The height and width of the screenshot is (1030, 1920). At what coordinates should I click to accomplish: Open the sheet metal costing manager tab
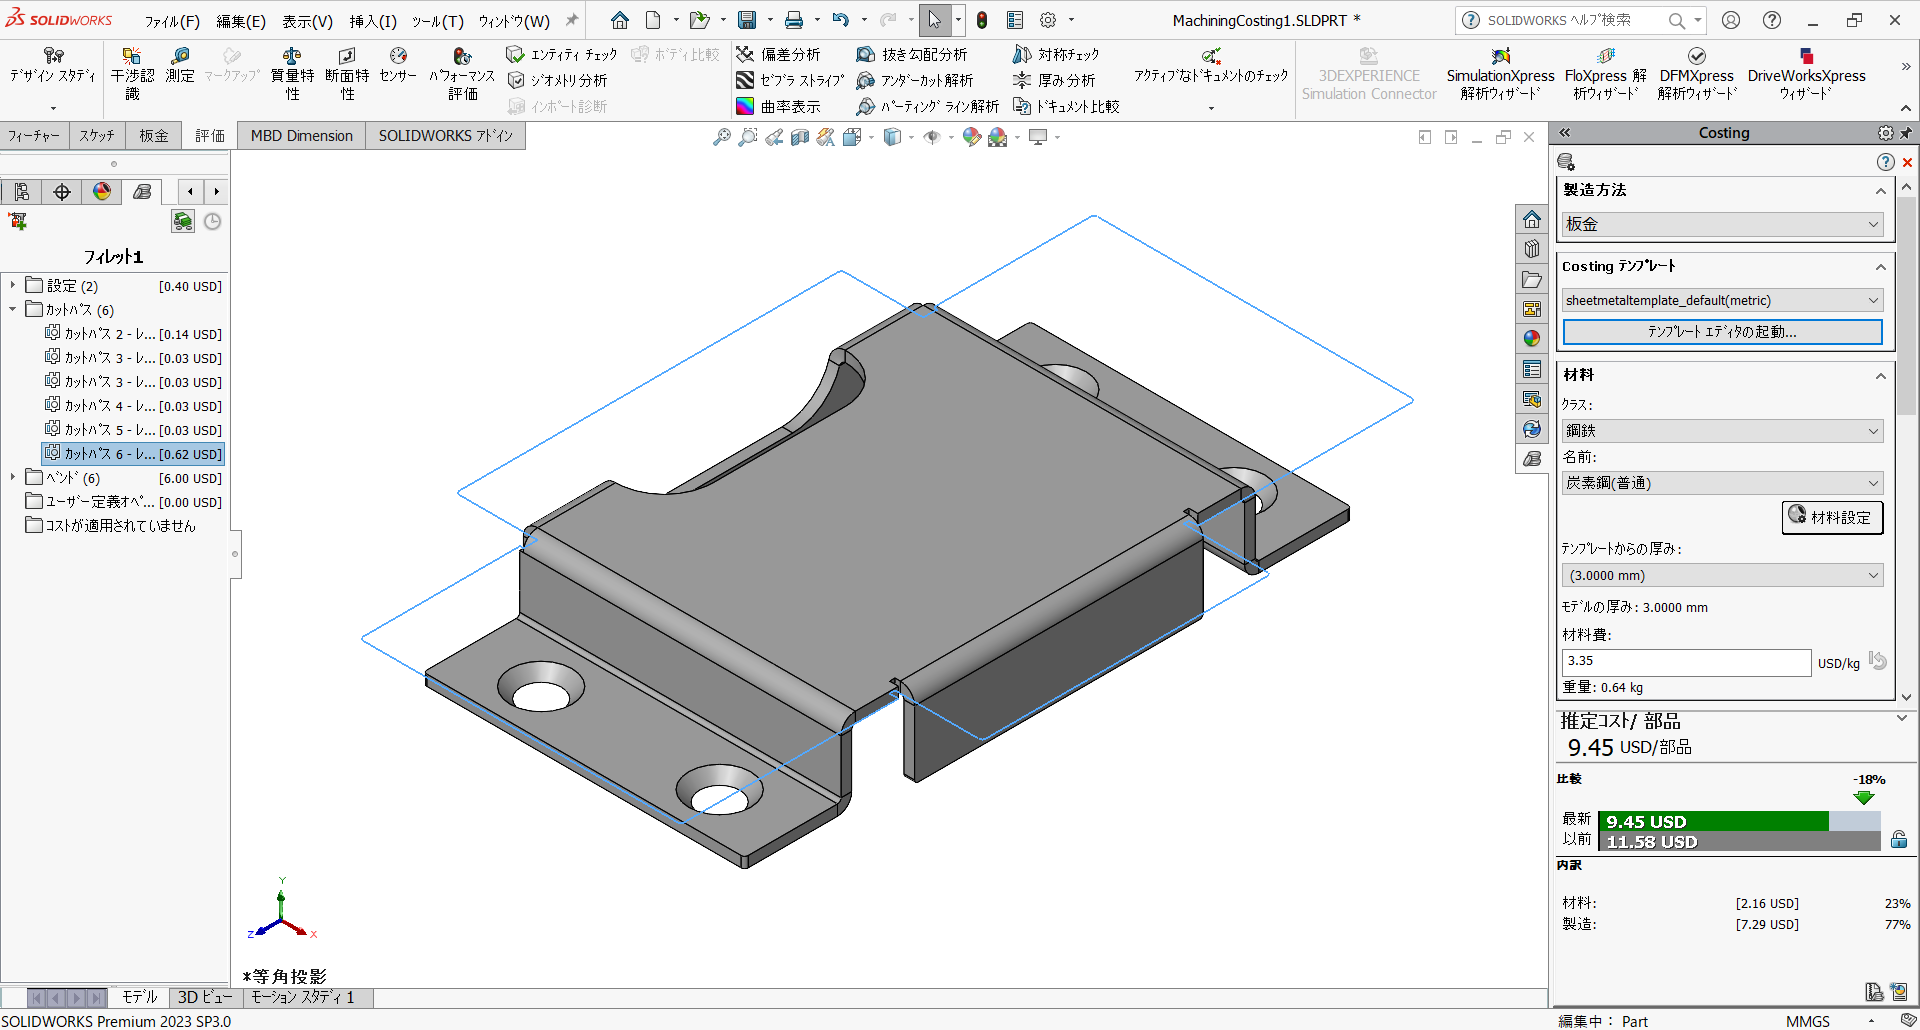(x=142, y=191)
